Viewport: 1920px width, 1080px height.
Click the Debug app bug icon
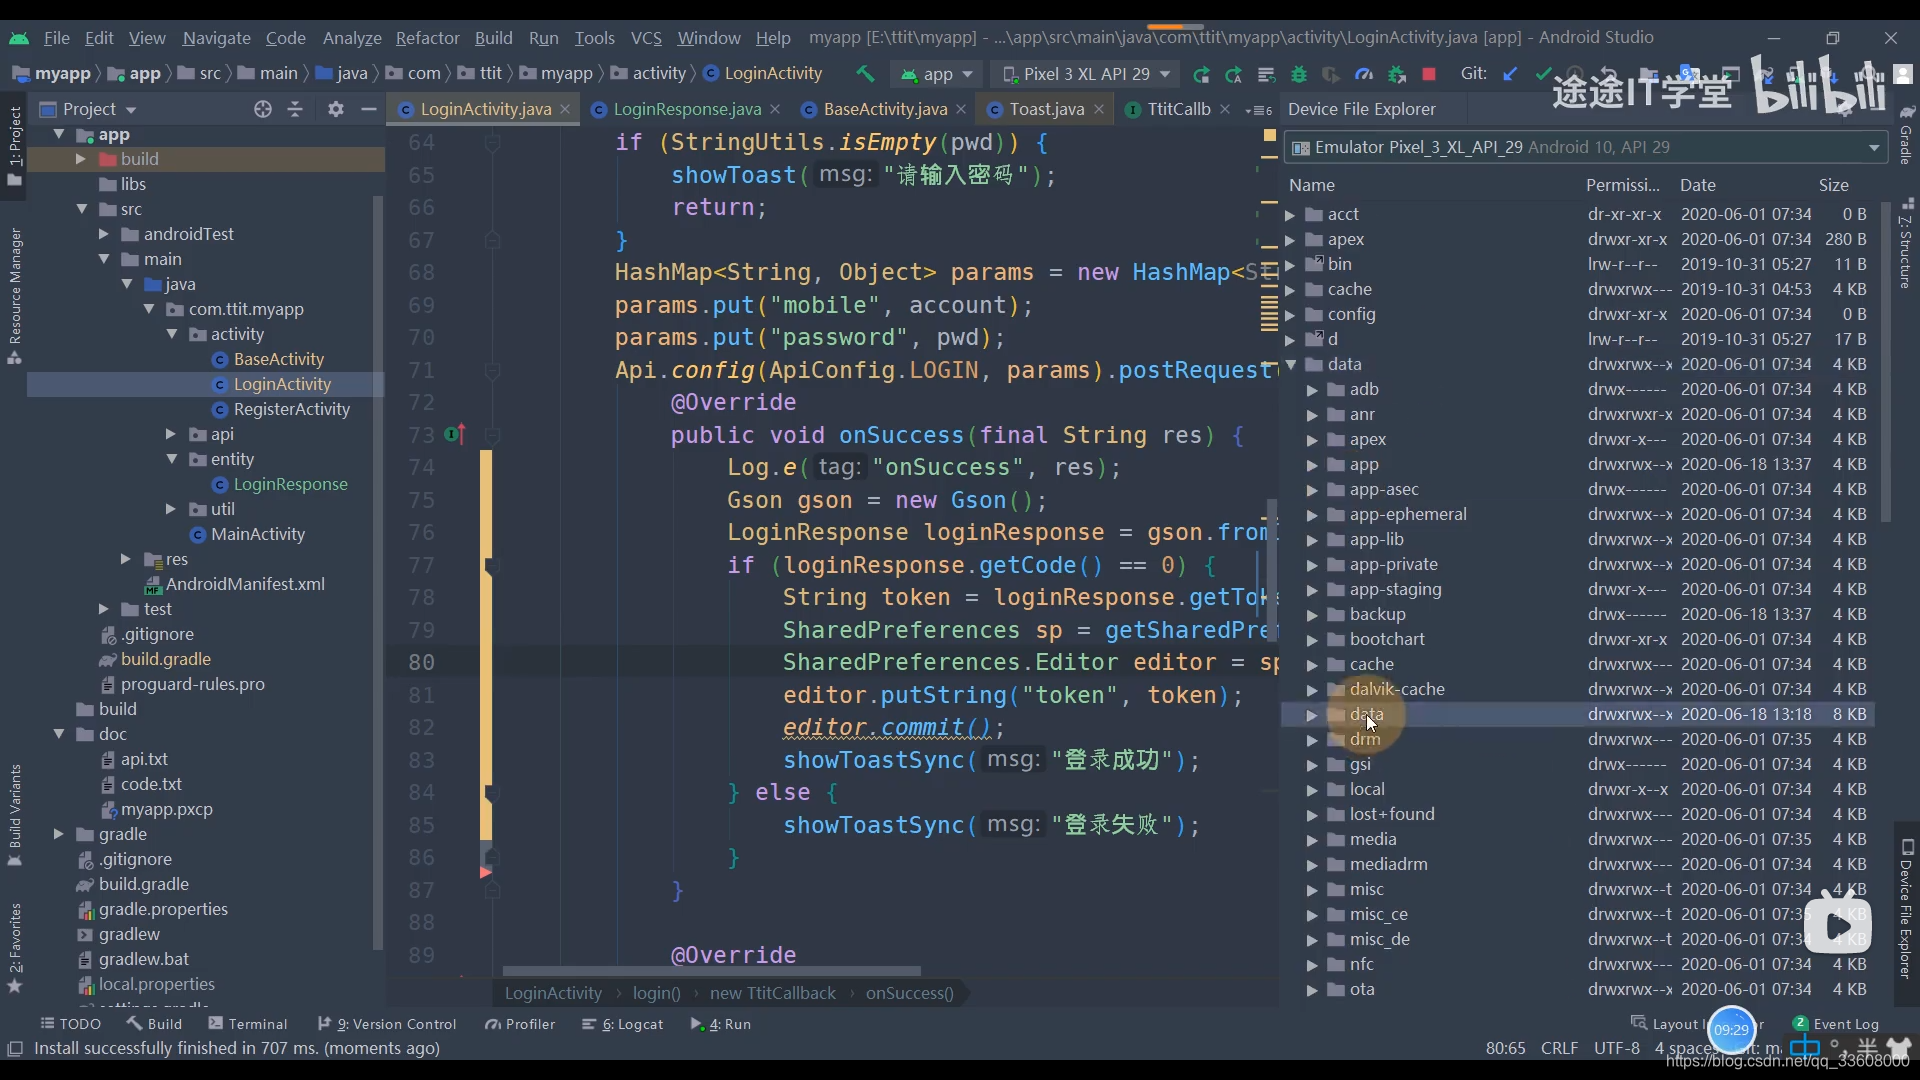1299,74
